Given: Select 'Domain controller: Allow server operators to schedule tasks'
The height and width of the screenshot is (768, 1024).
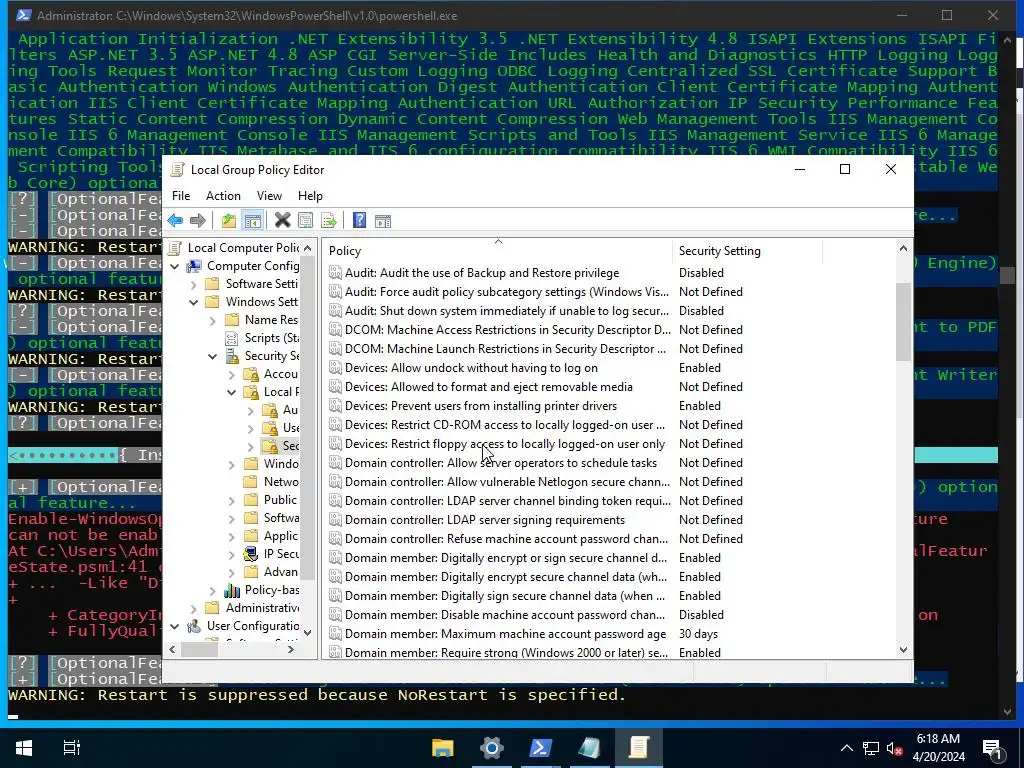Looking at the screenshot, I should [x=501, y=463].
